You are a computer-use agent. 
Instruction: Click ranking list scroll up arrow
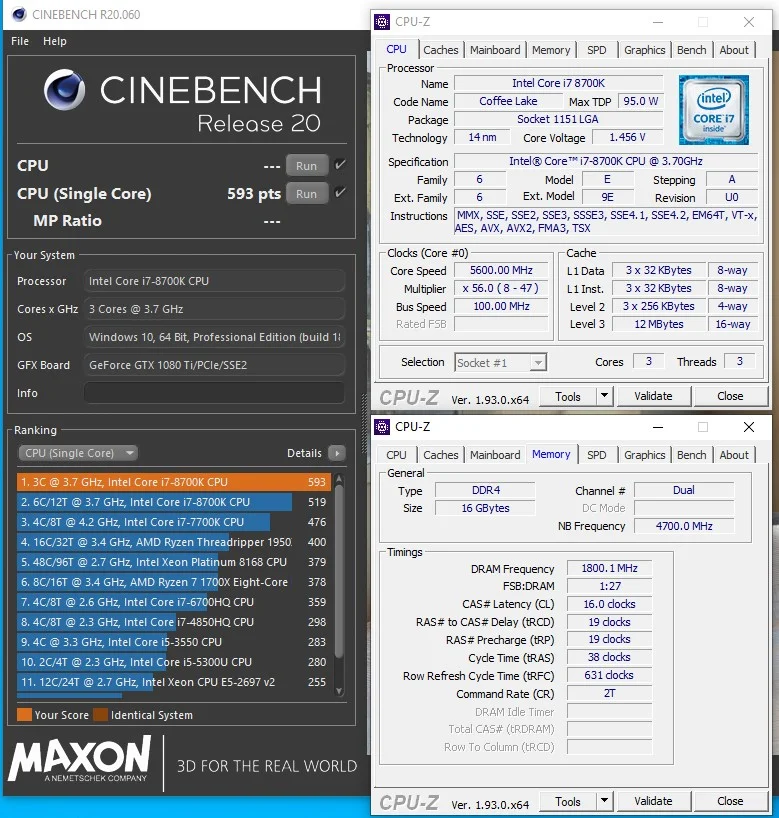tap(339, 478)
